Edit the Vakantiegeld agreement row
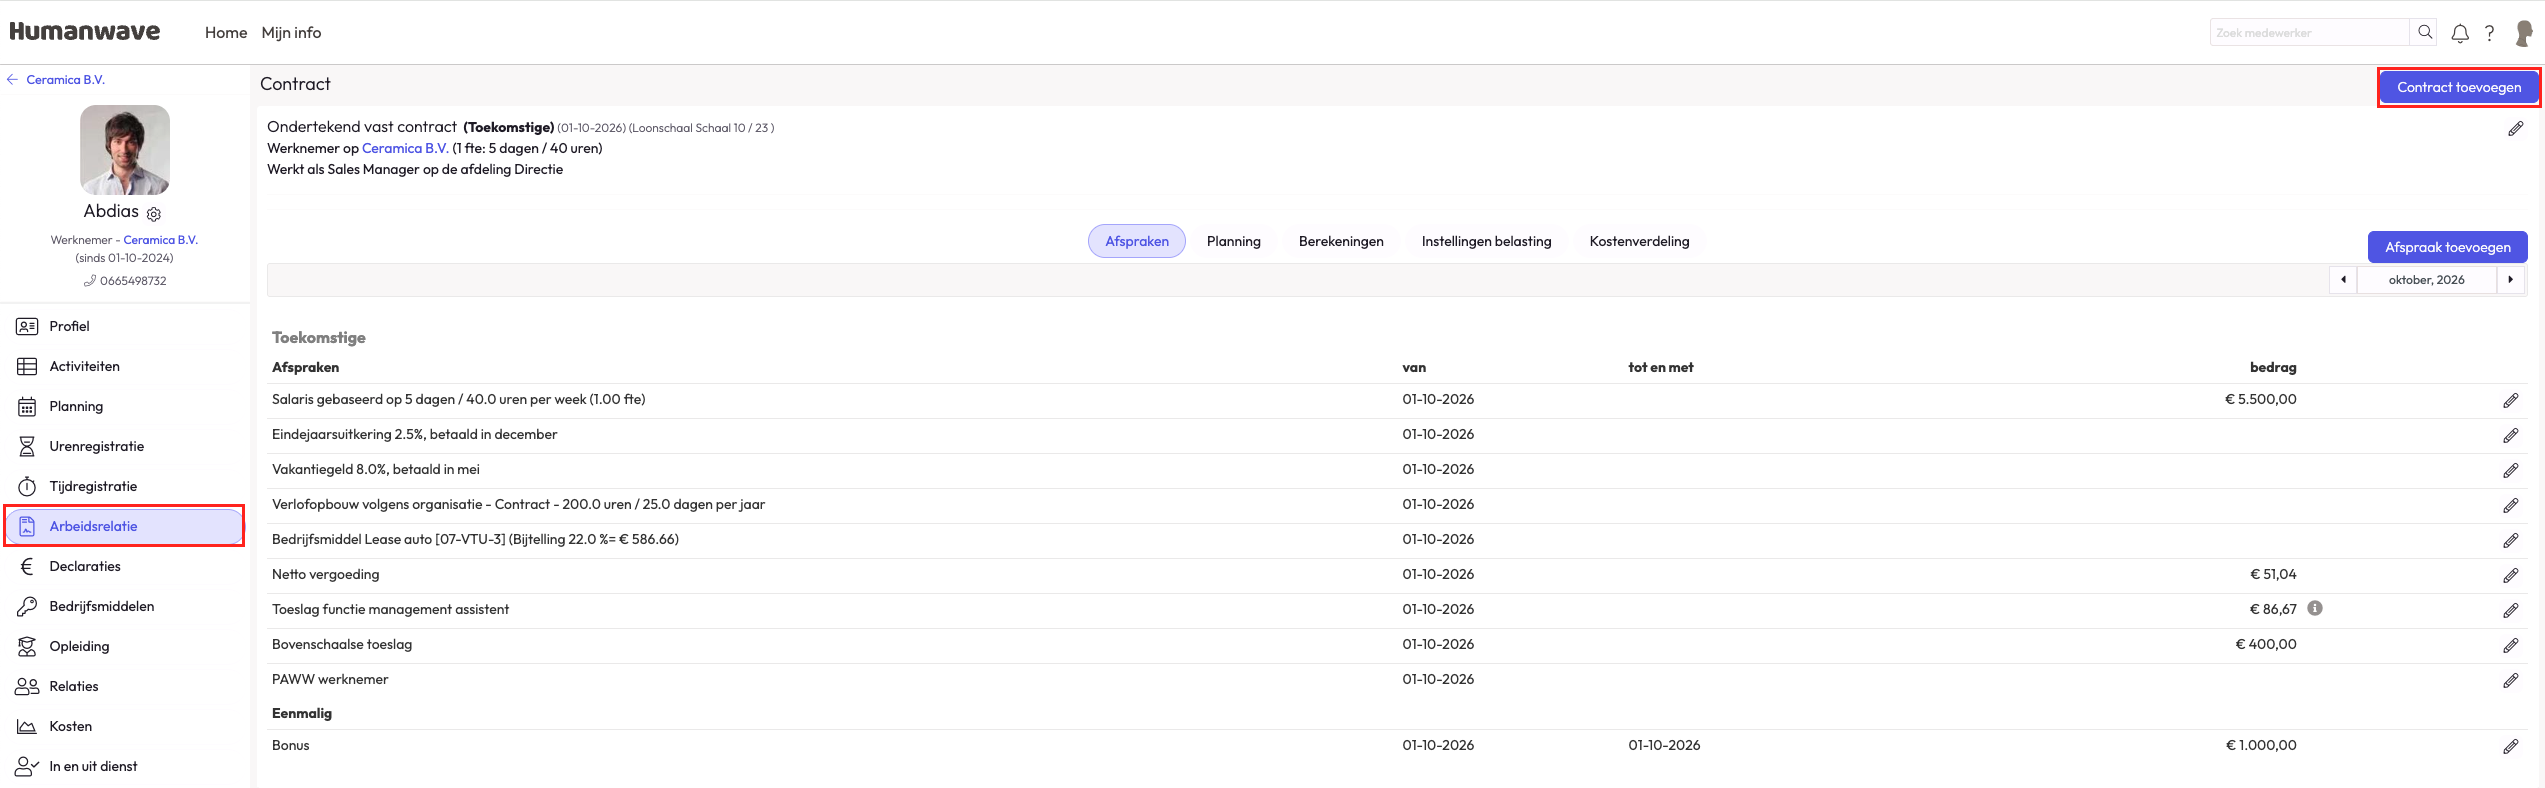The image size is (2545, 788). tap(2510, 470)
